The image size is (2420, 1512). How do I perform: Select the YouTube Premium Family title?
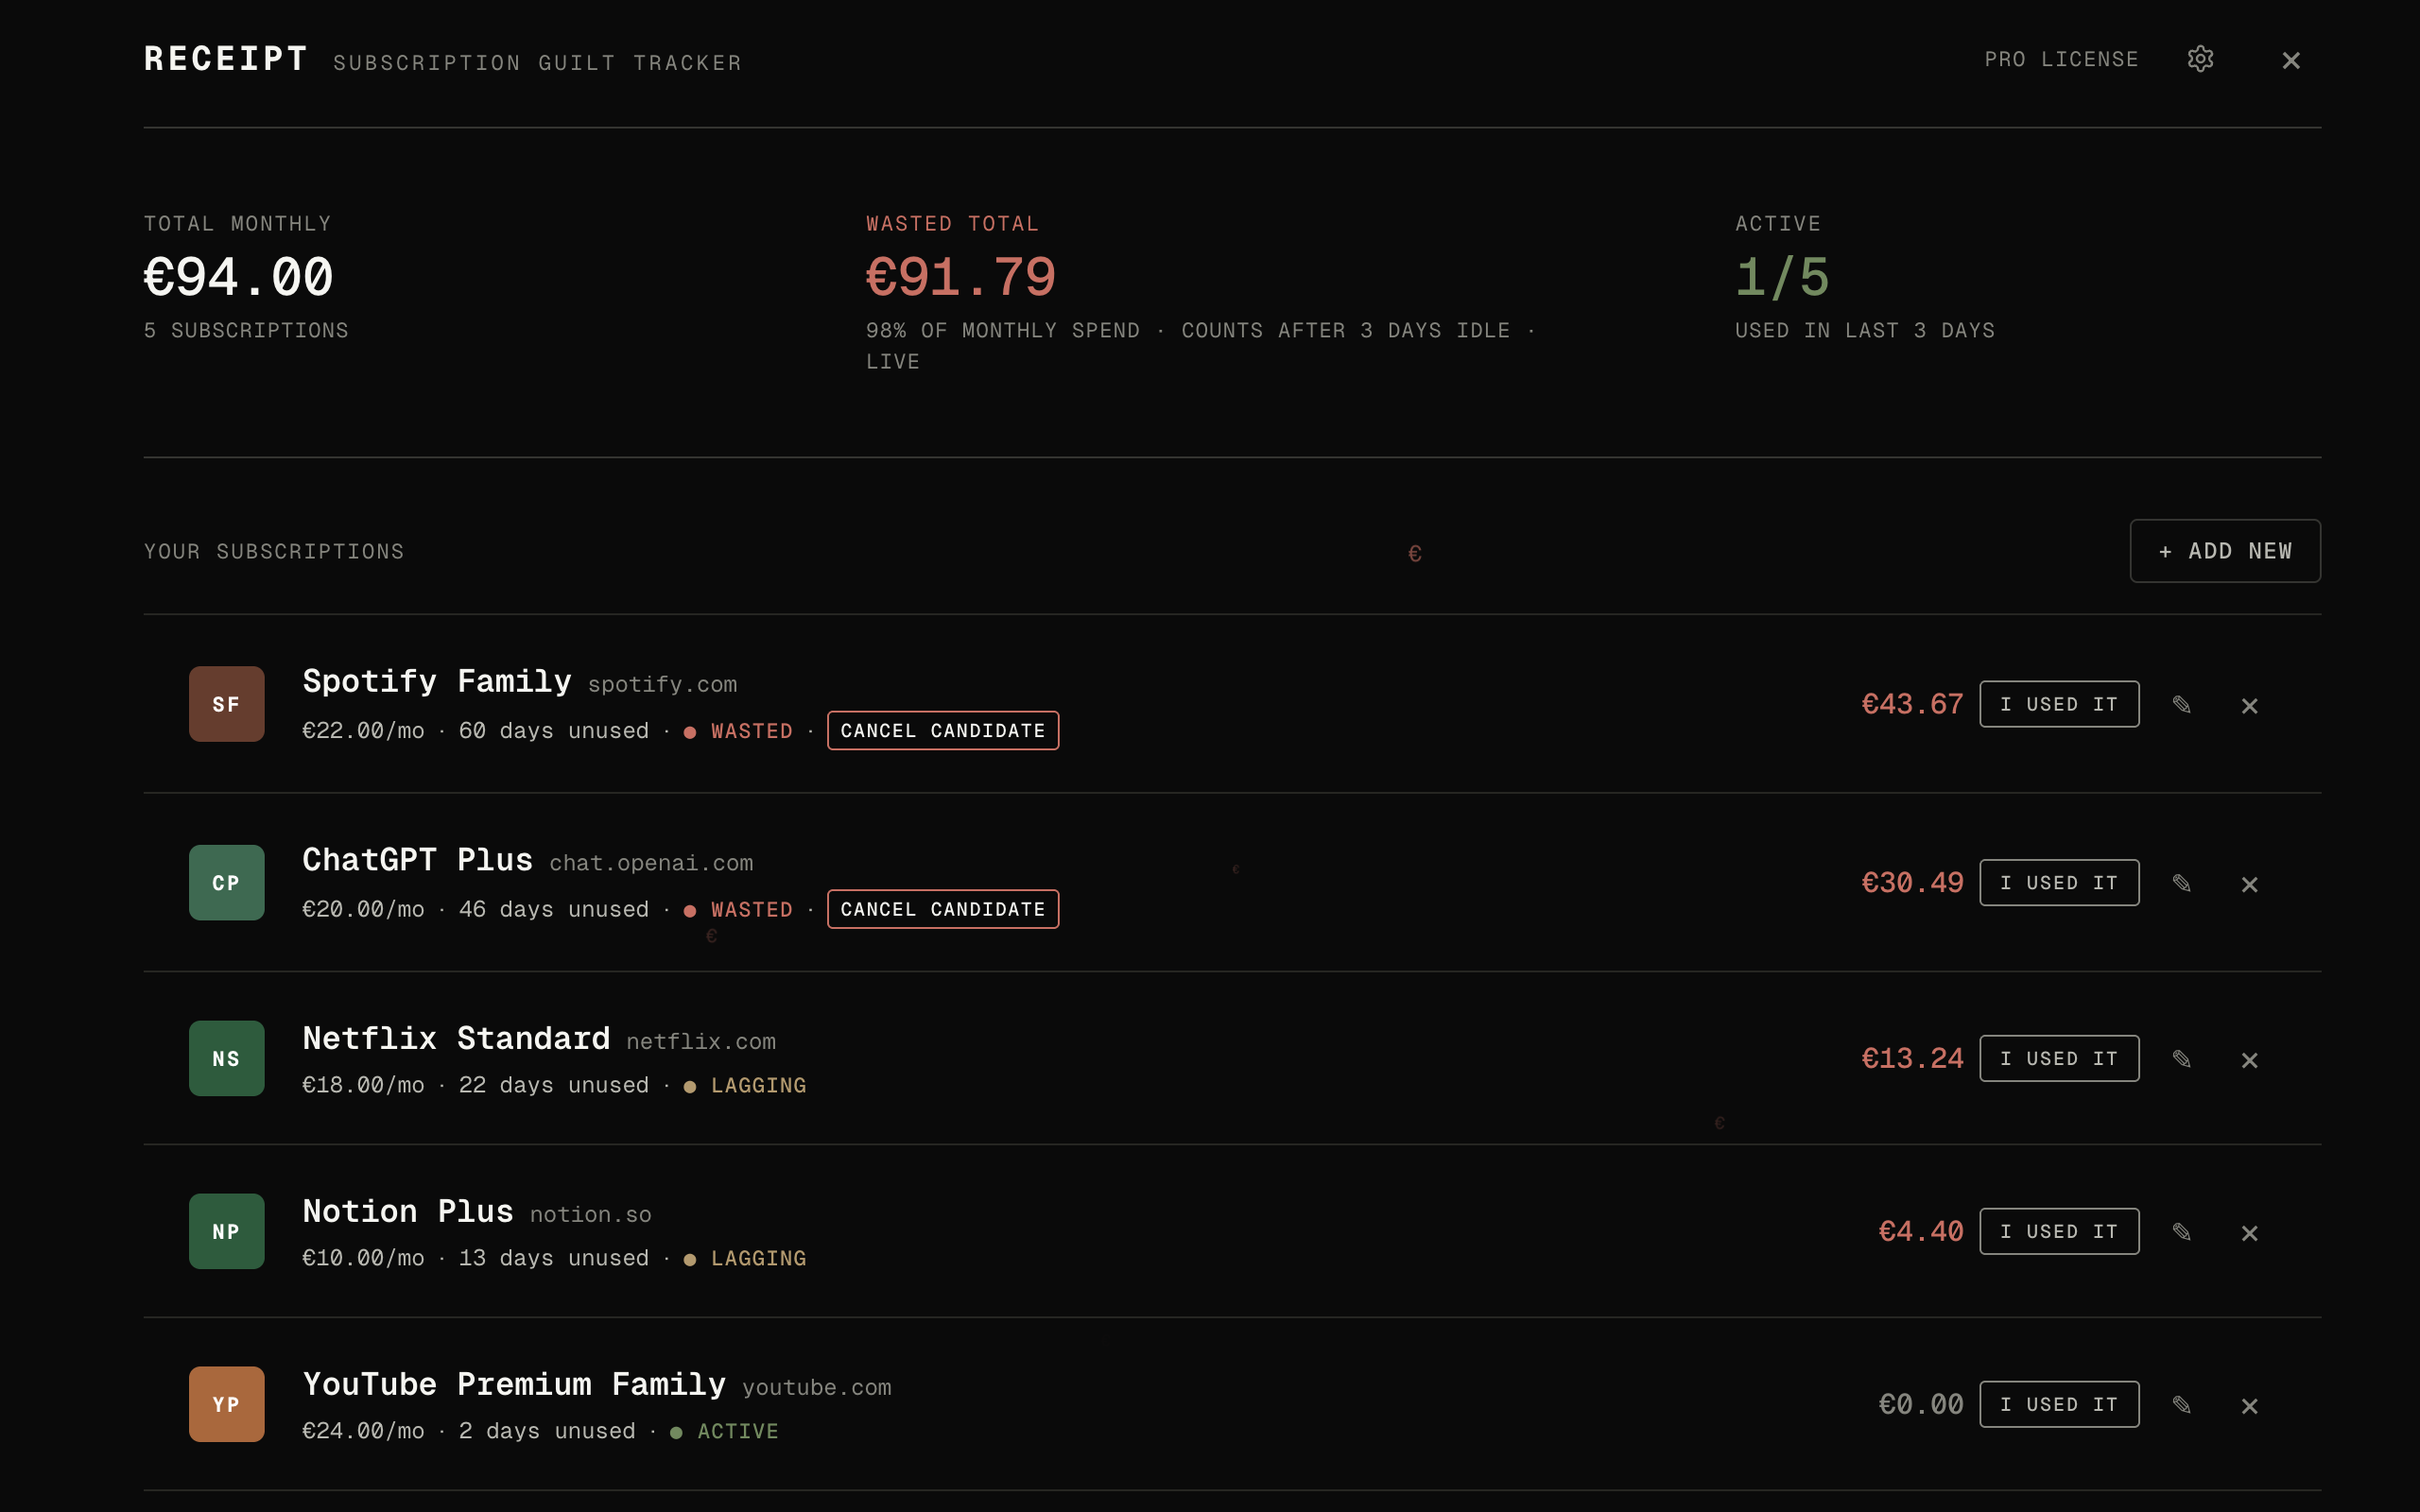point(514,1384)
